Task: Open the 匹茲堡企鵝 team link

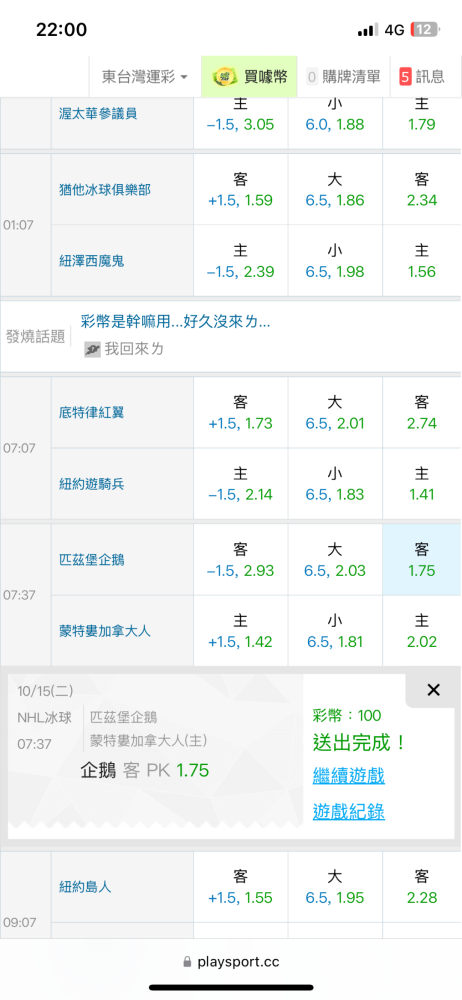Action: pyautogui.click(x=92, y=560)
